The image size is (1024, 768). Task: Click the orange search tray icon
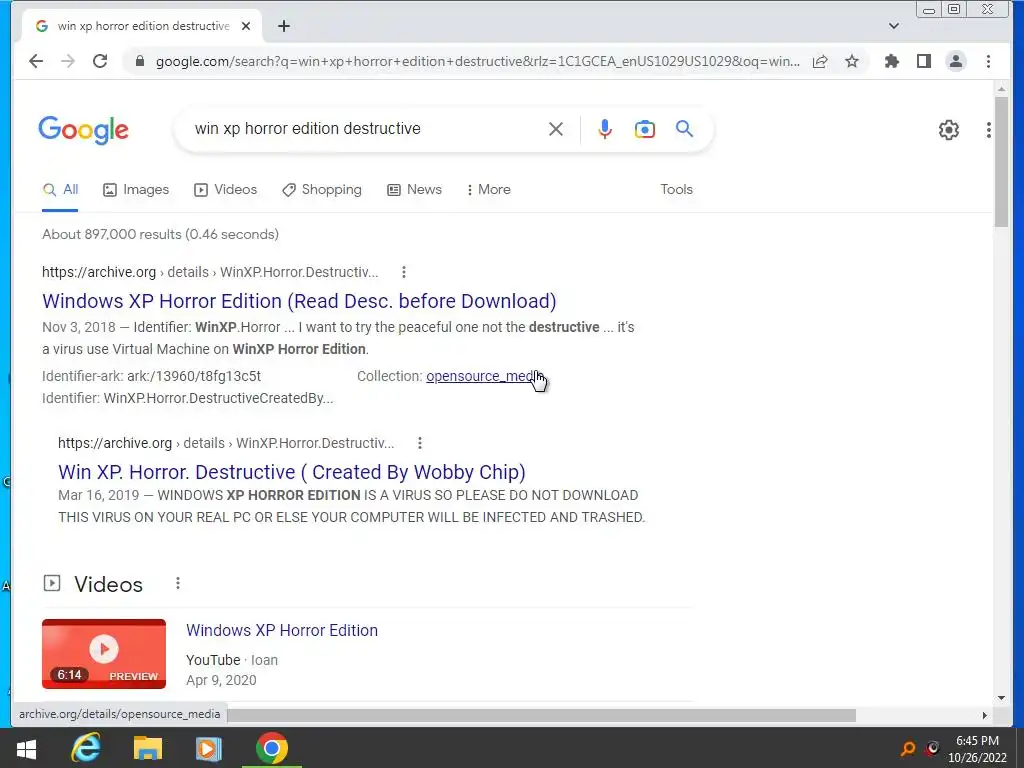pyautogui.click(x=908, y=748)
